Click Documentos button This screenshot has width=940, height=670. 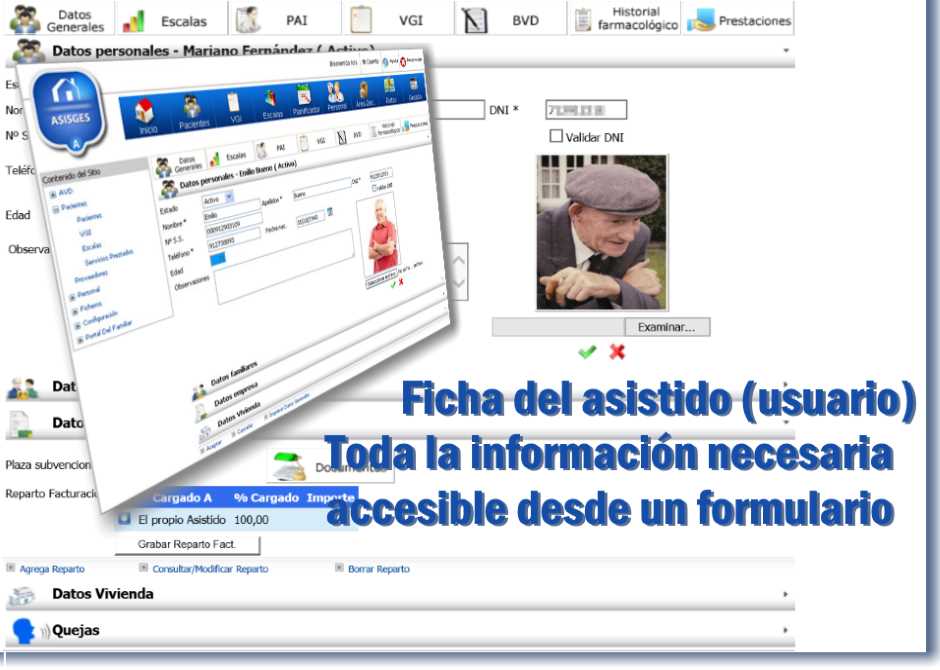pos(330,466)
